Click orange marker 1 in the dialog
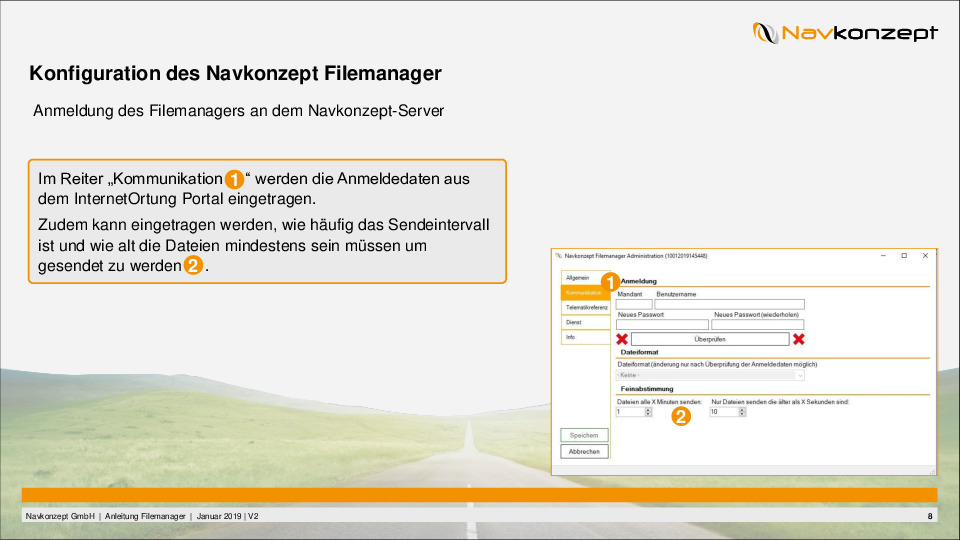Screen dimensions: 960x540 pos(611,282)
